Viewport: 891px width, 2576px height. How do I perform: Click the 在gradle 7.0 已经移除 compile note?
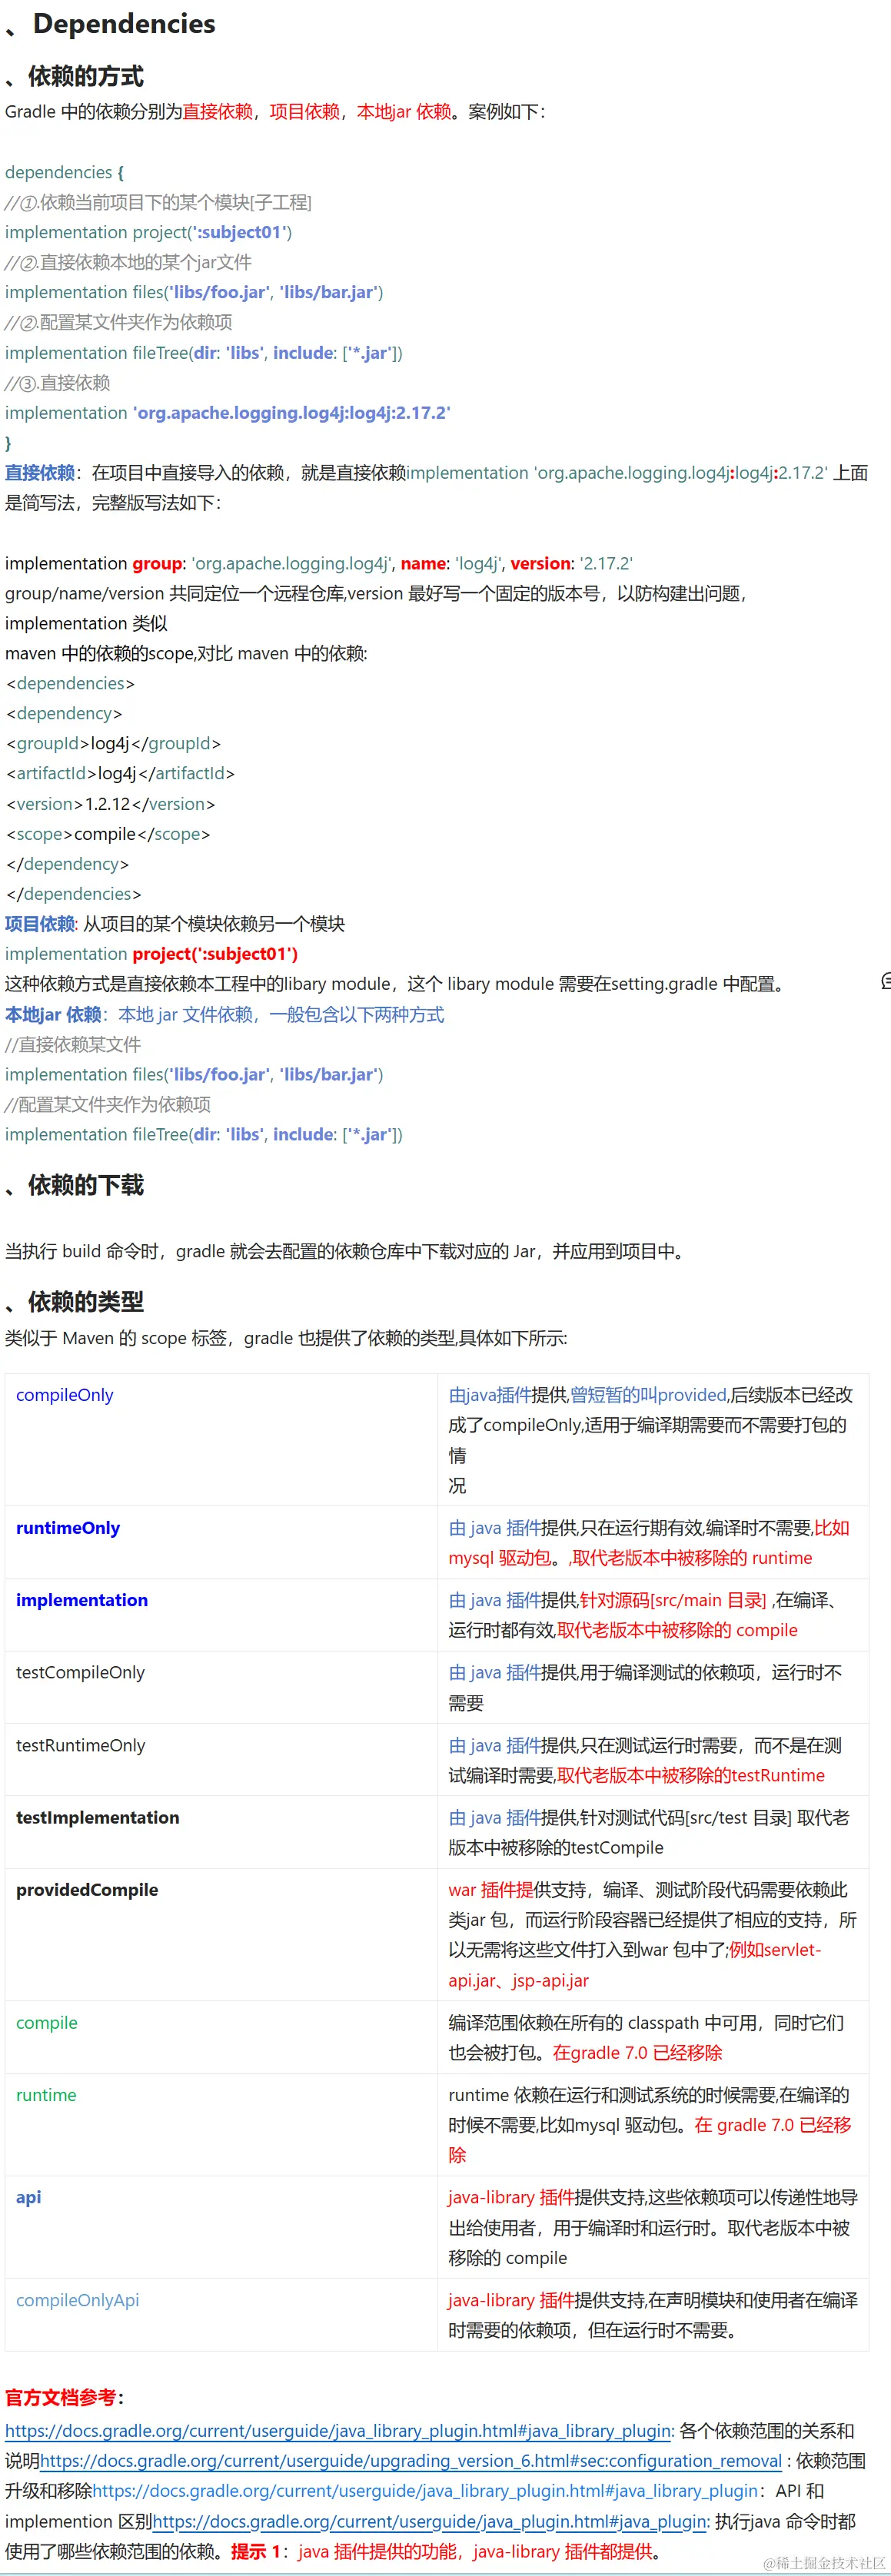(638, 2052)
